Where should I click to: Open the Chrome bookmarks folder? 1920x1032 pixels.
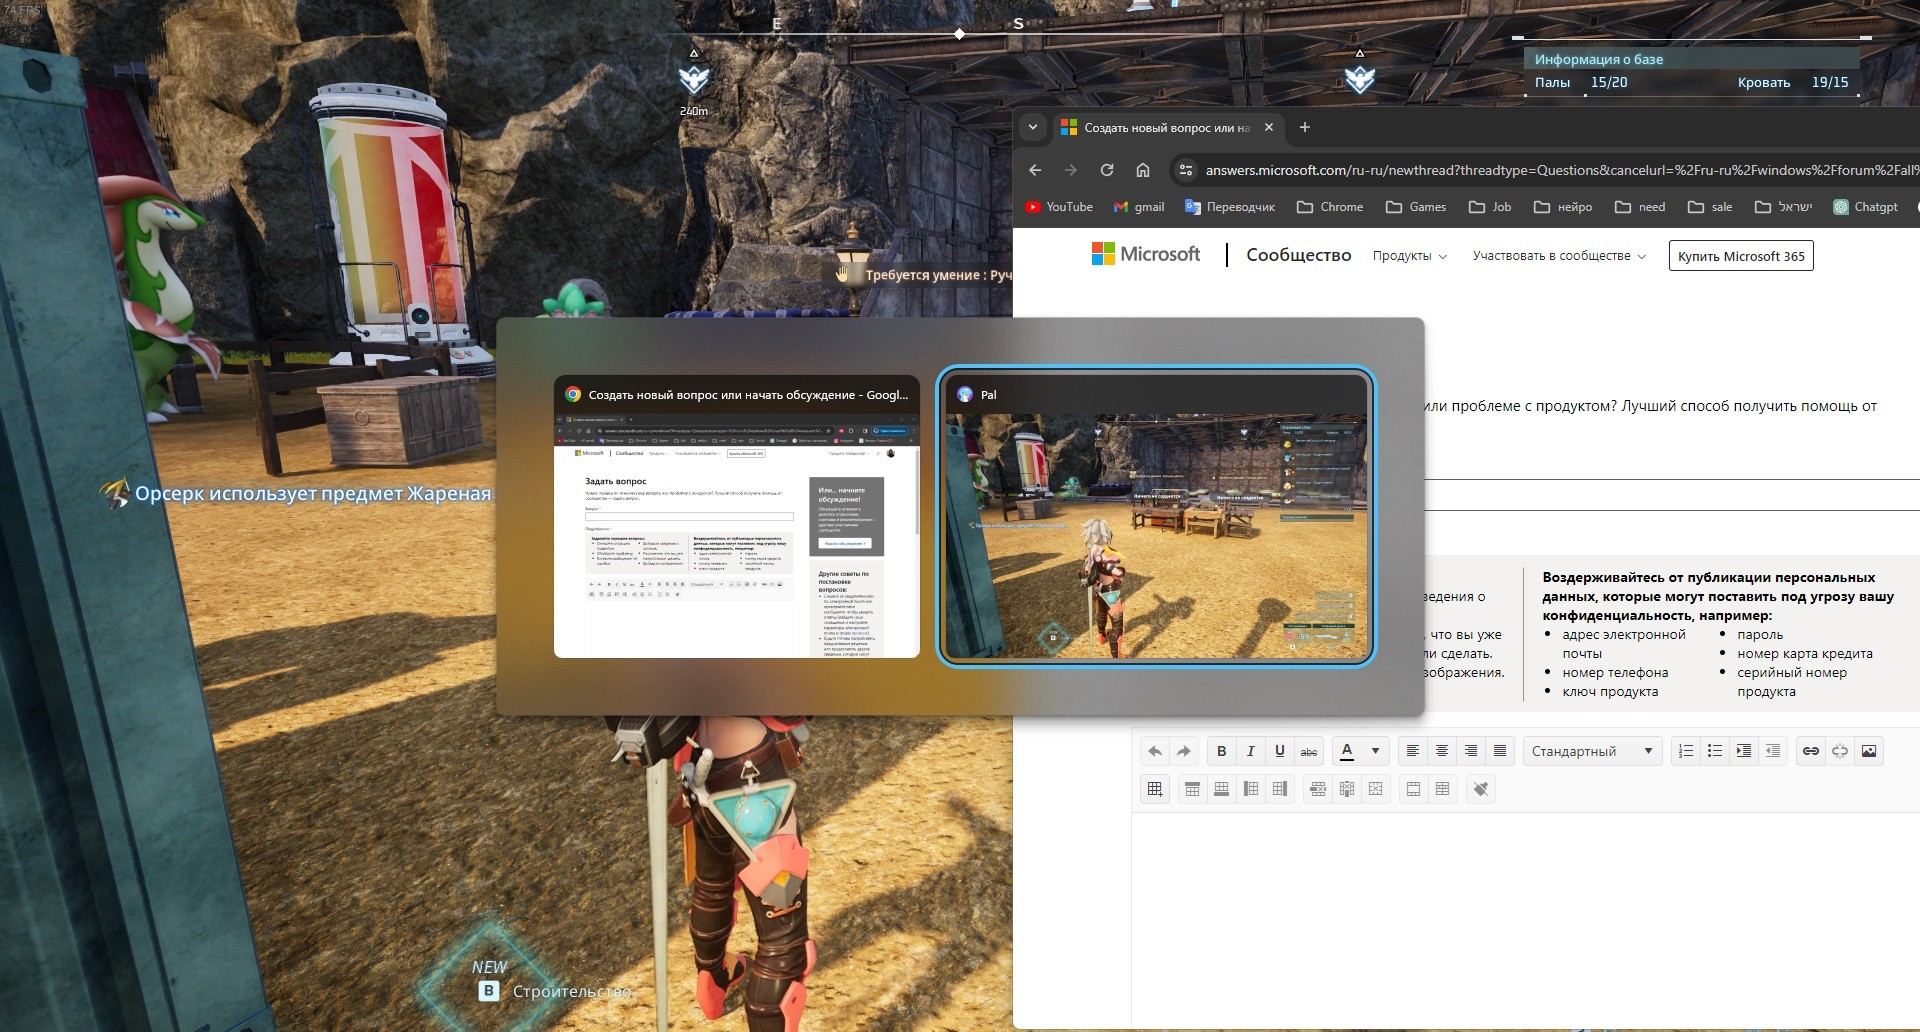click(x=1330, y=207)
